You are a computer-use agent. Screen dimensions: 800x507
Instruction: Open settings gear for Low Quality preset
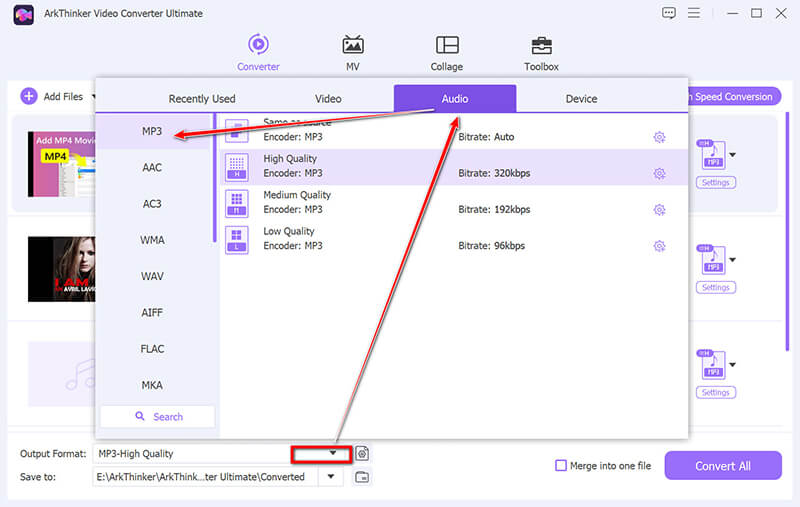coord(659,246)
